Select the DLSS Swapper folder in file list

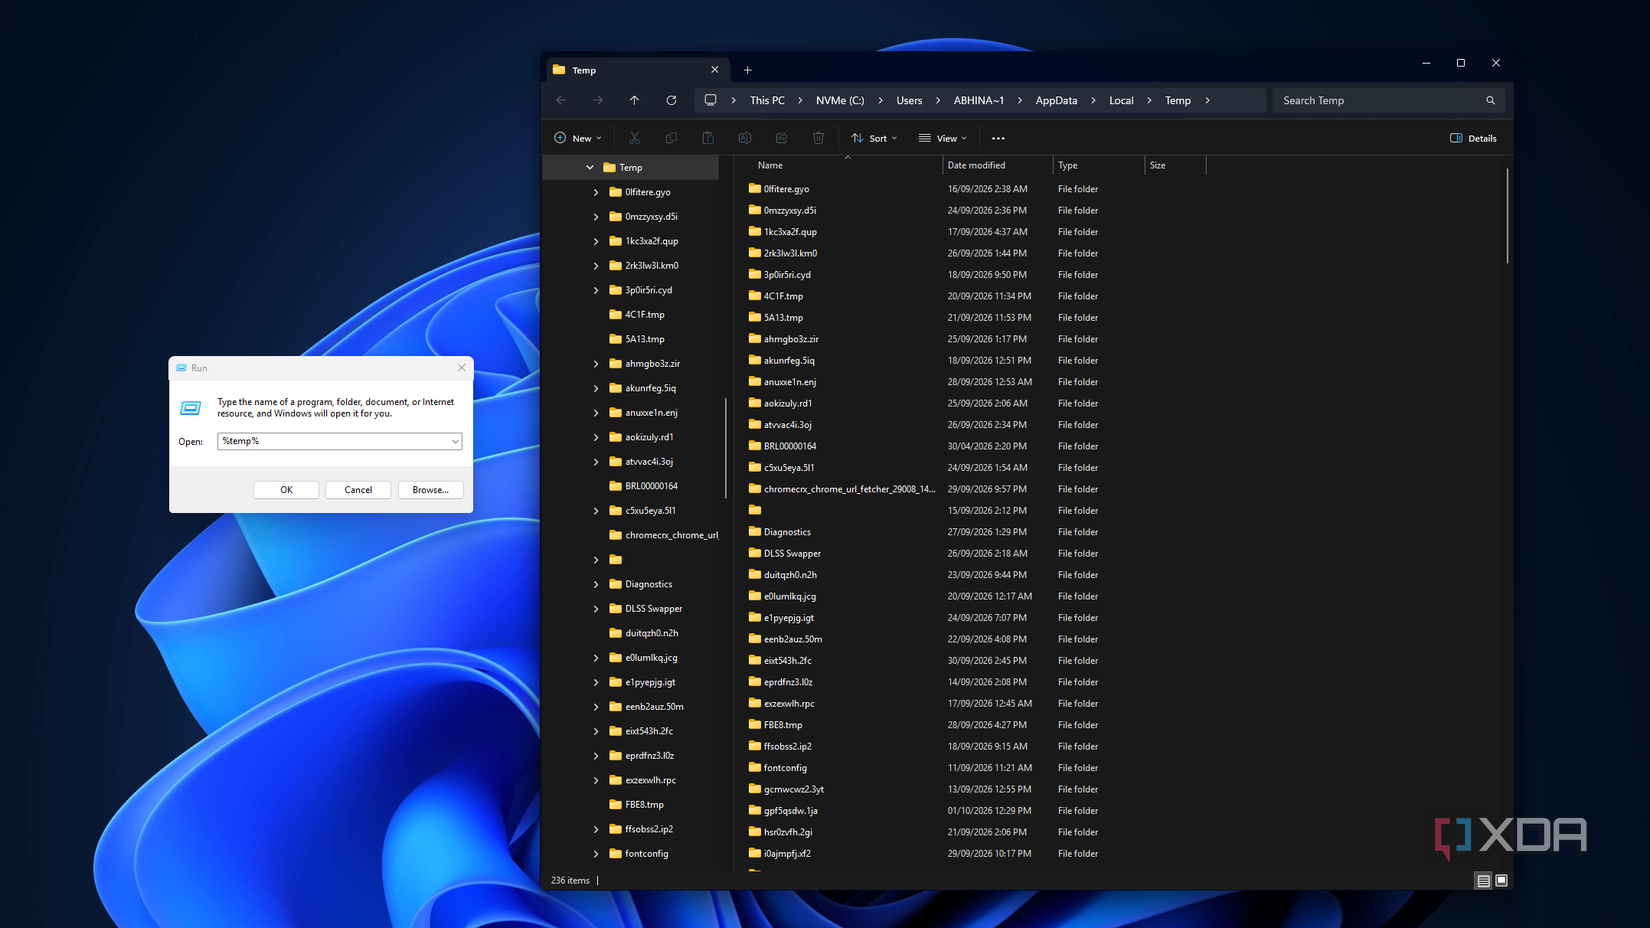point(792,554)
